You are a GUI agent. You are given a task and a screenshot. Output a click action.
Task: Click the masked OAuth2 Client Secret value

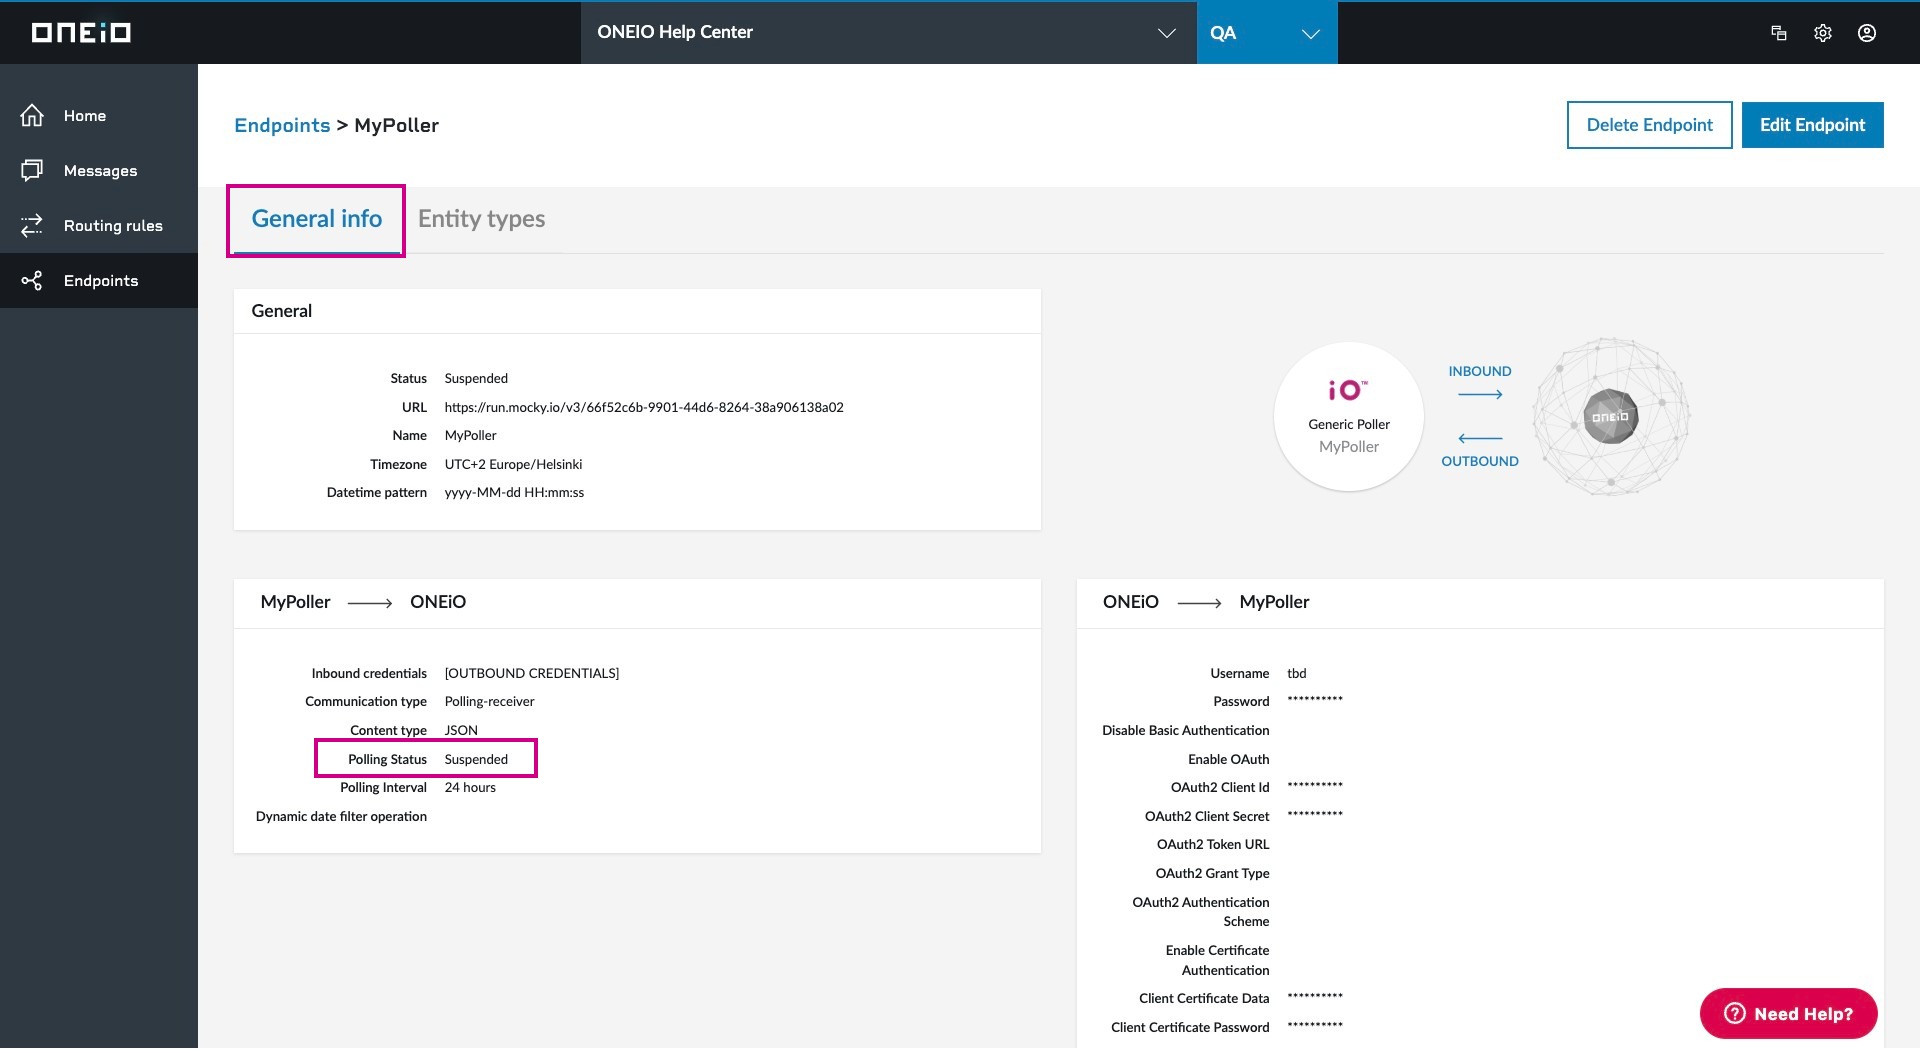tap(1315, 815)
